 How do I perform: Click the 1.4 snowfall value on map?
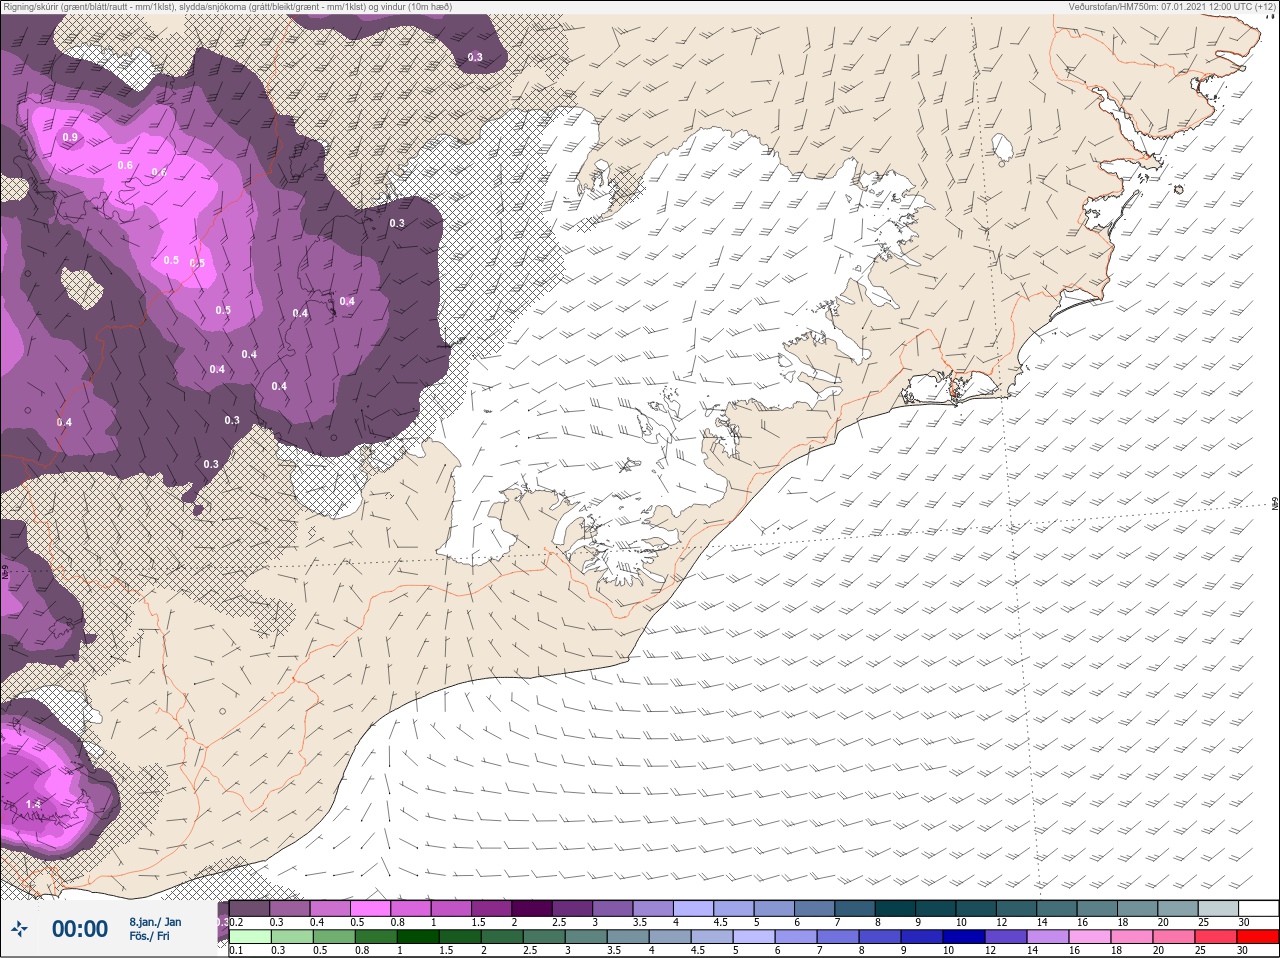(x=33, y=804)
